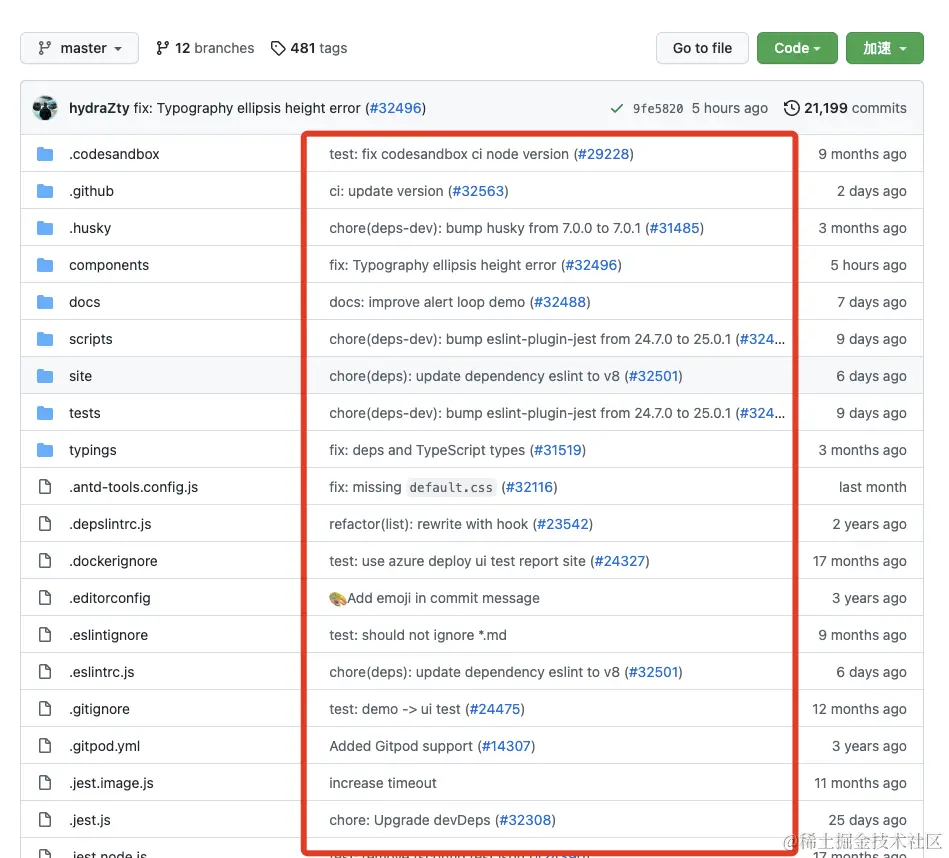Open the 21,199 commits history
The height and width of the screenshot is (858, 949).
(846, 108)
